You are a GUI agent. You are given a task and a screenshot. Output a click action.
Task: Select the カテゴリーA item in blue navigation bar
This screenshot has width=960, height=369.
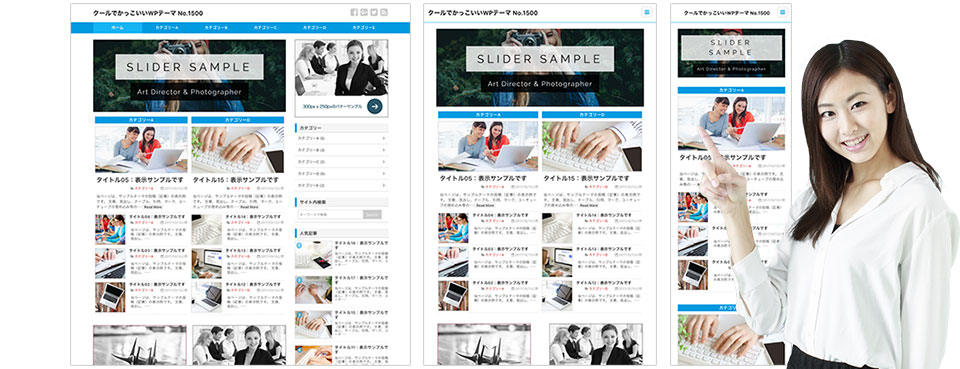(167, 28)
